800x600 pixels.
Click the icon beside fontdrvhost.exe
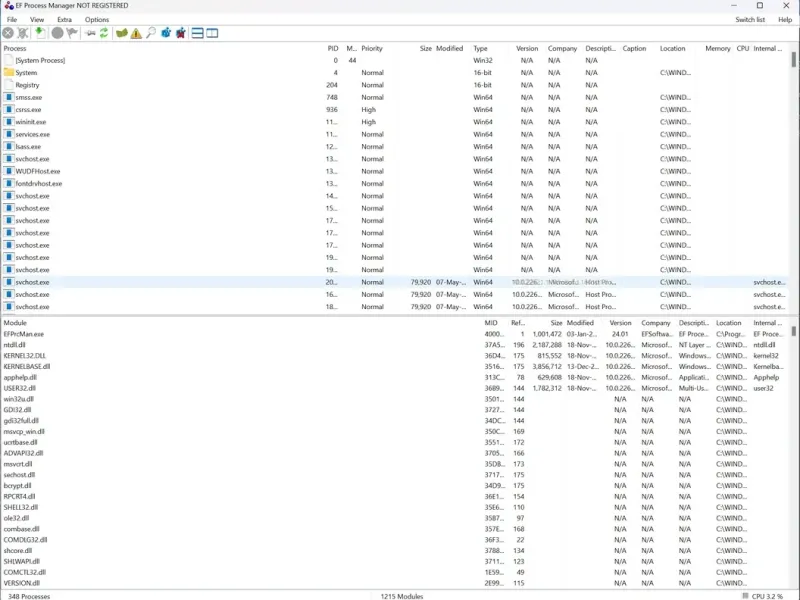pyautogui.click(x=9, y=183)
